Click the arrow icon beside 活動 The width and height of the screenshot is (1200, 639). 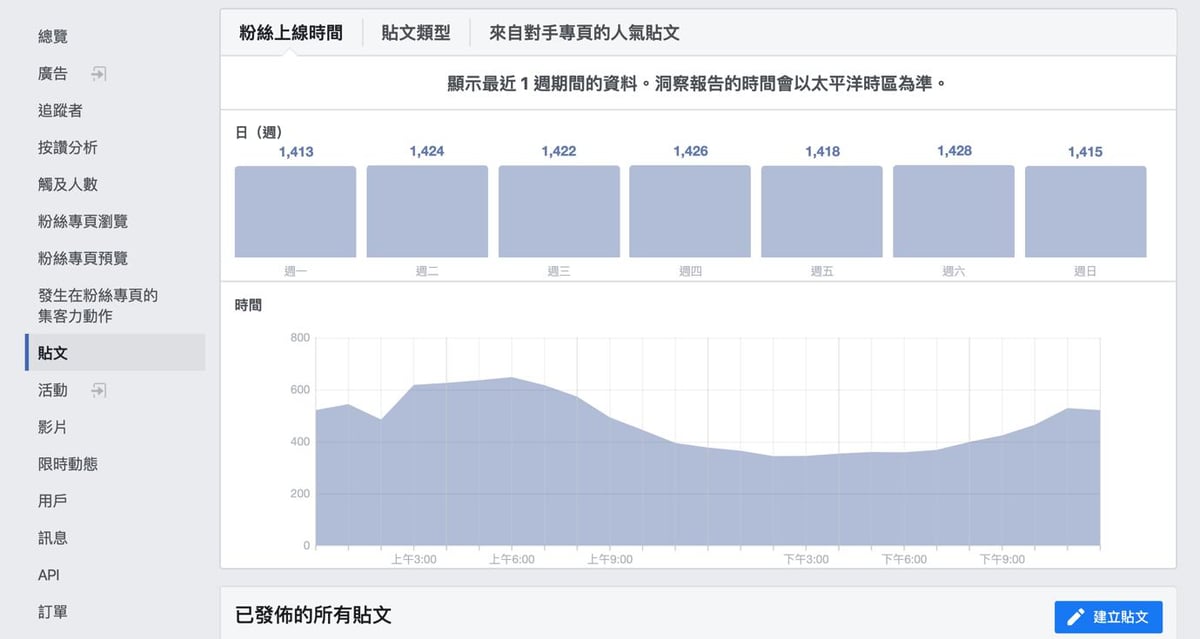(x=98, y=390)
